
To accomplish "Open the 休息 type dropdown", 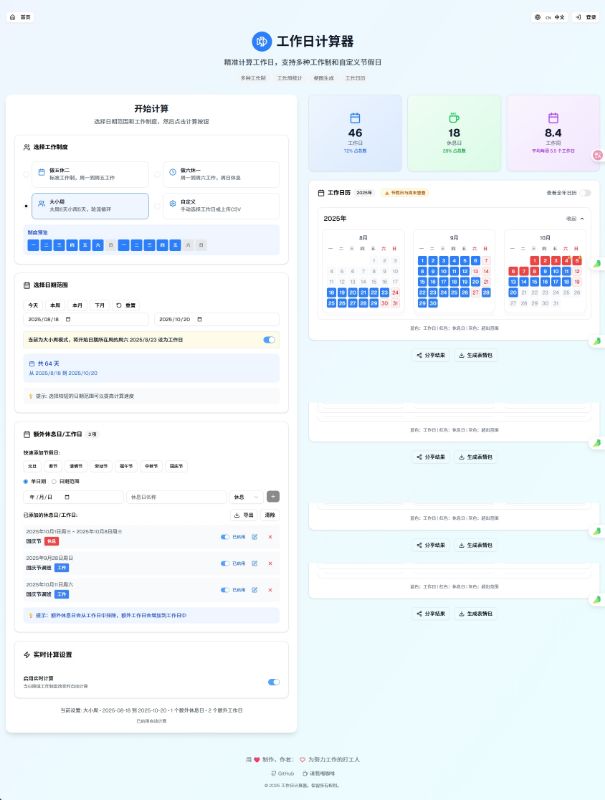I will tap(246, 496).
